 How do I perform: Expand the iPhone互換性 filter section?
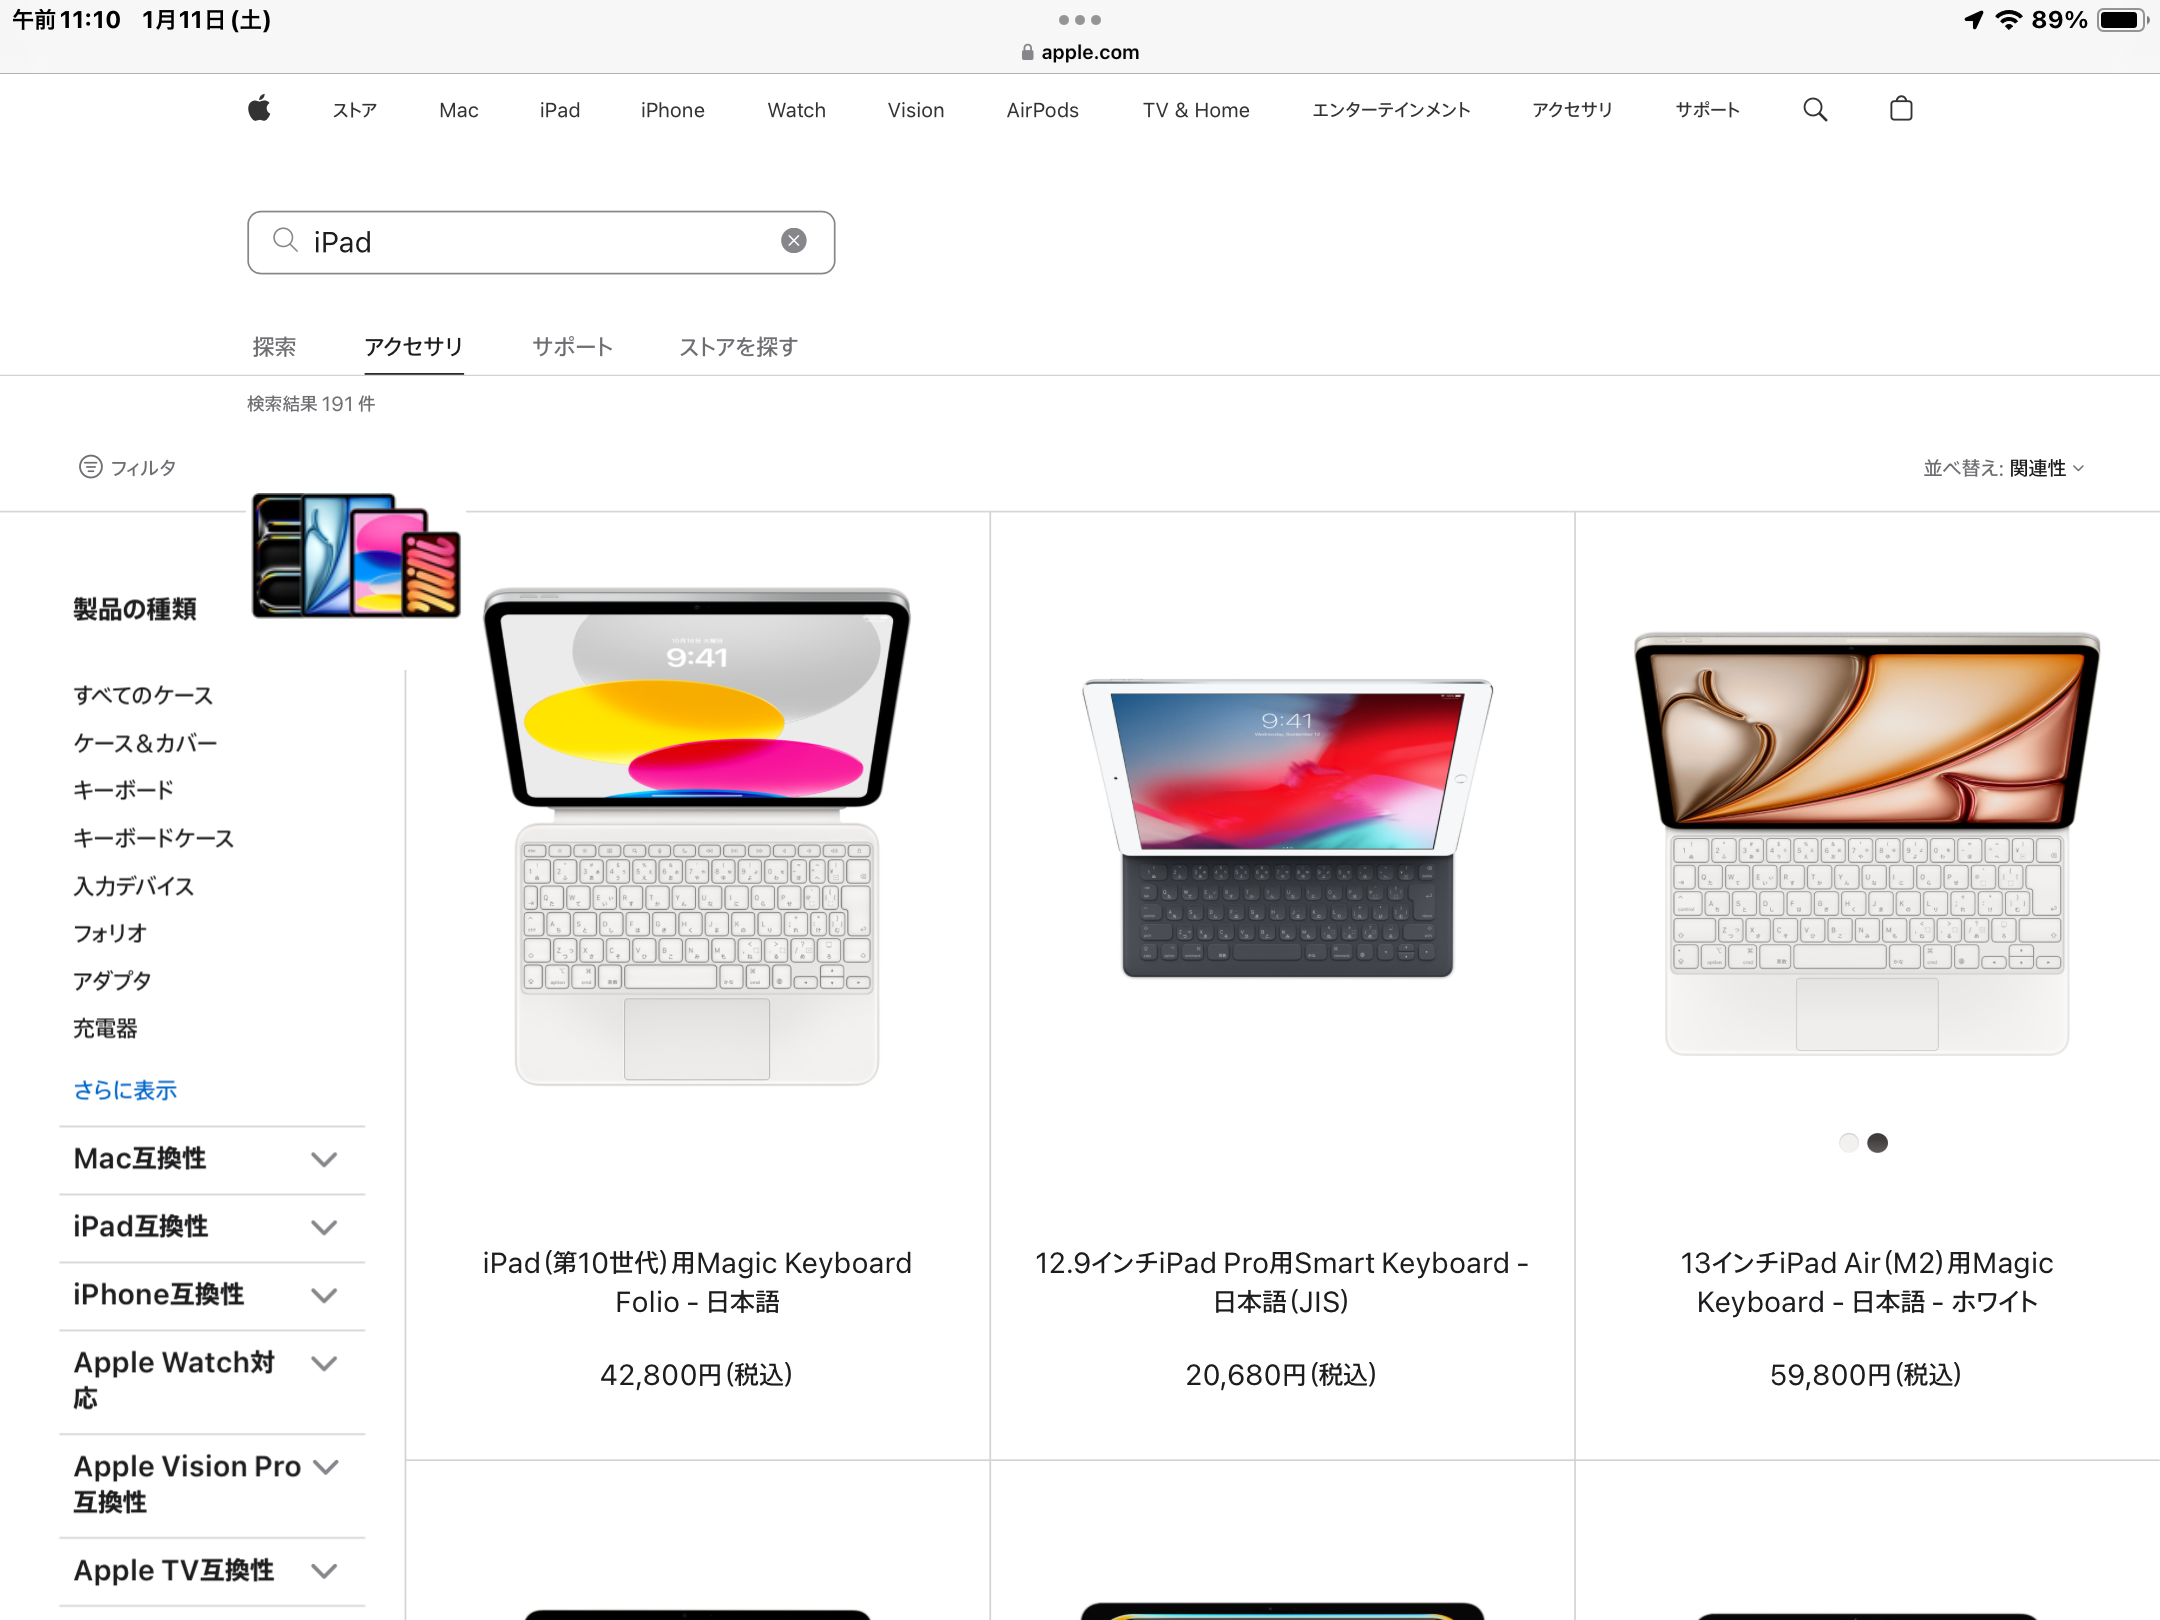(x=323, y=1295)
